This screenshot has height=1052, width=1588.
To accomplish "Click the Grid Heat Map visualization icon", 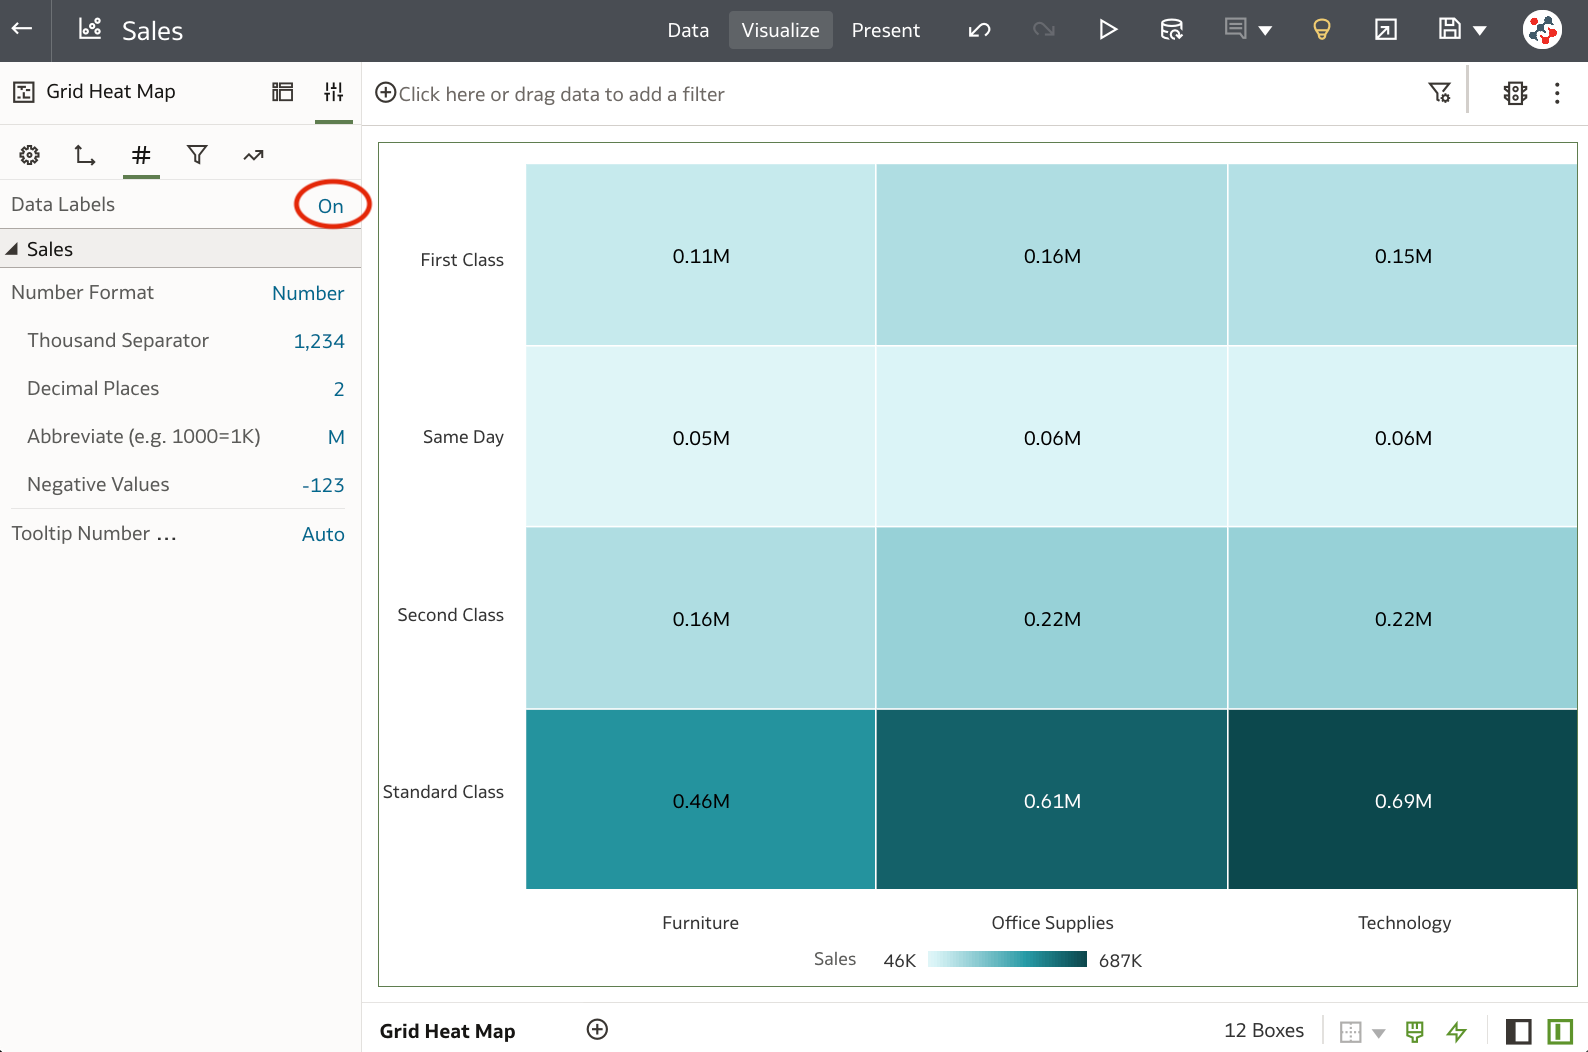I will pyautogui.click(x=24, y=92).
